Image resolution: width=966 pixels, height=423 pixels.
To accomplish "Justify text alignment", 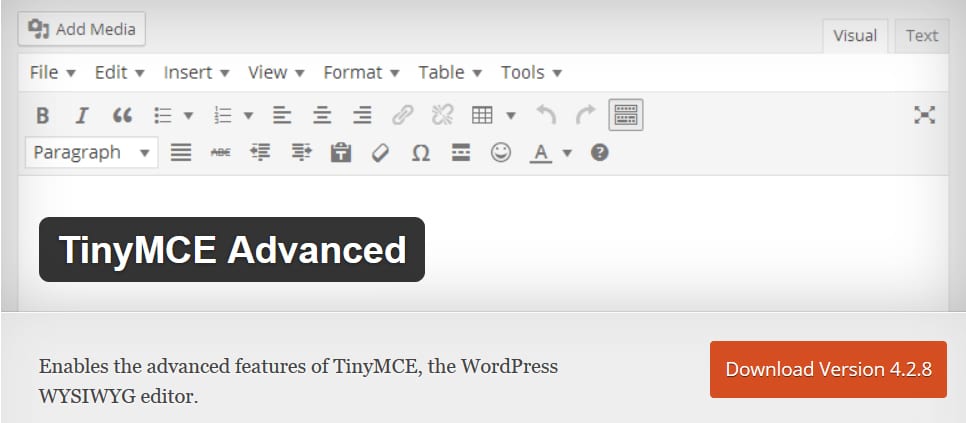I will tap(181, 152).
